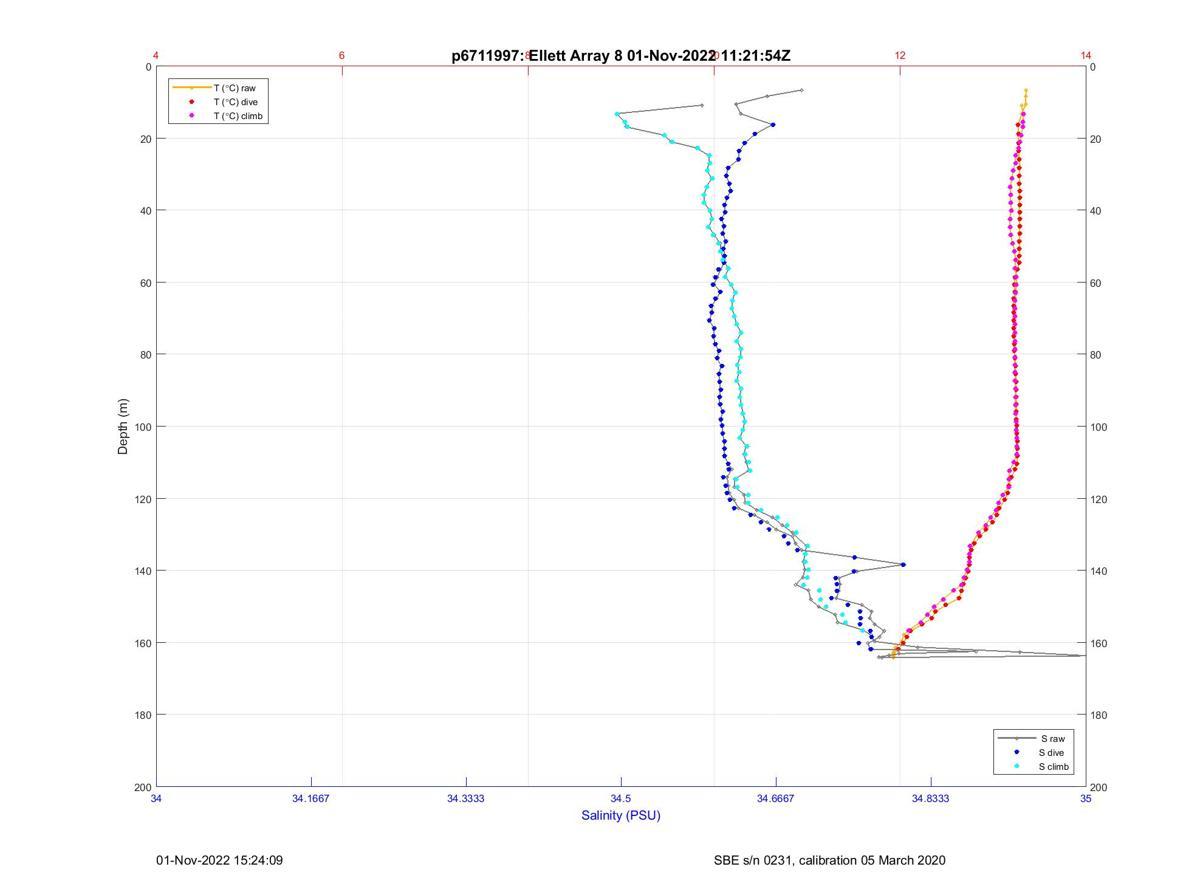Select the 'T (°C) dive' legend label
The width and height of the screenshot is (1200, 885).
point(235,102)
